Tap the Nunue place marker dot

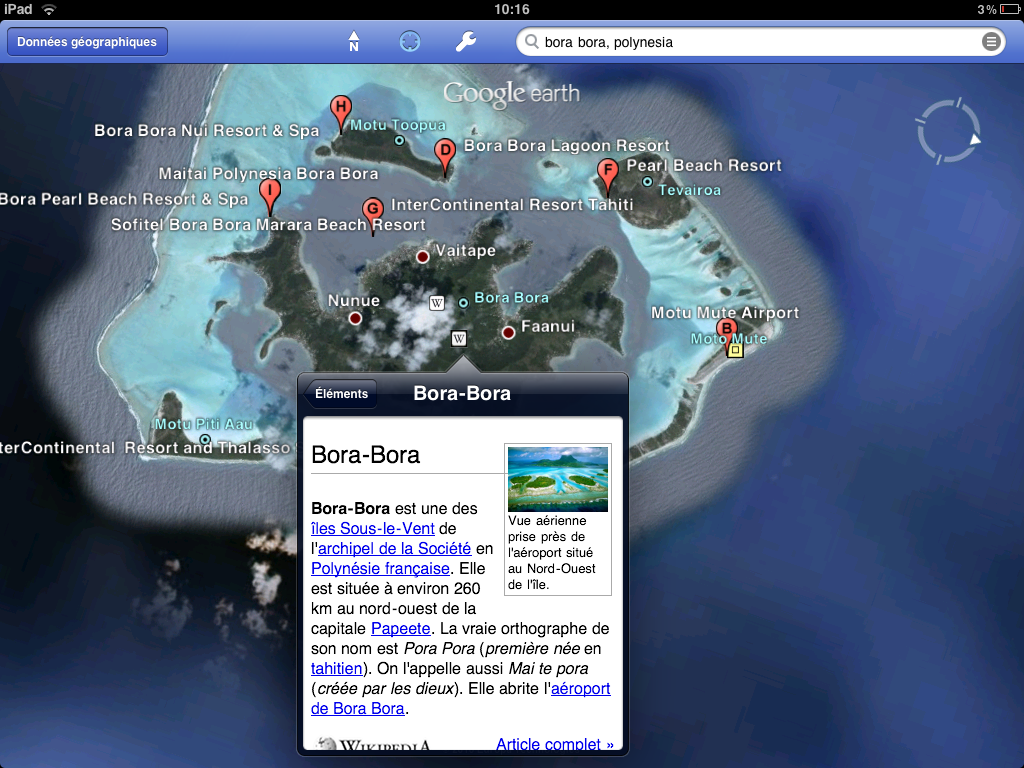click(x=355, y=319)
